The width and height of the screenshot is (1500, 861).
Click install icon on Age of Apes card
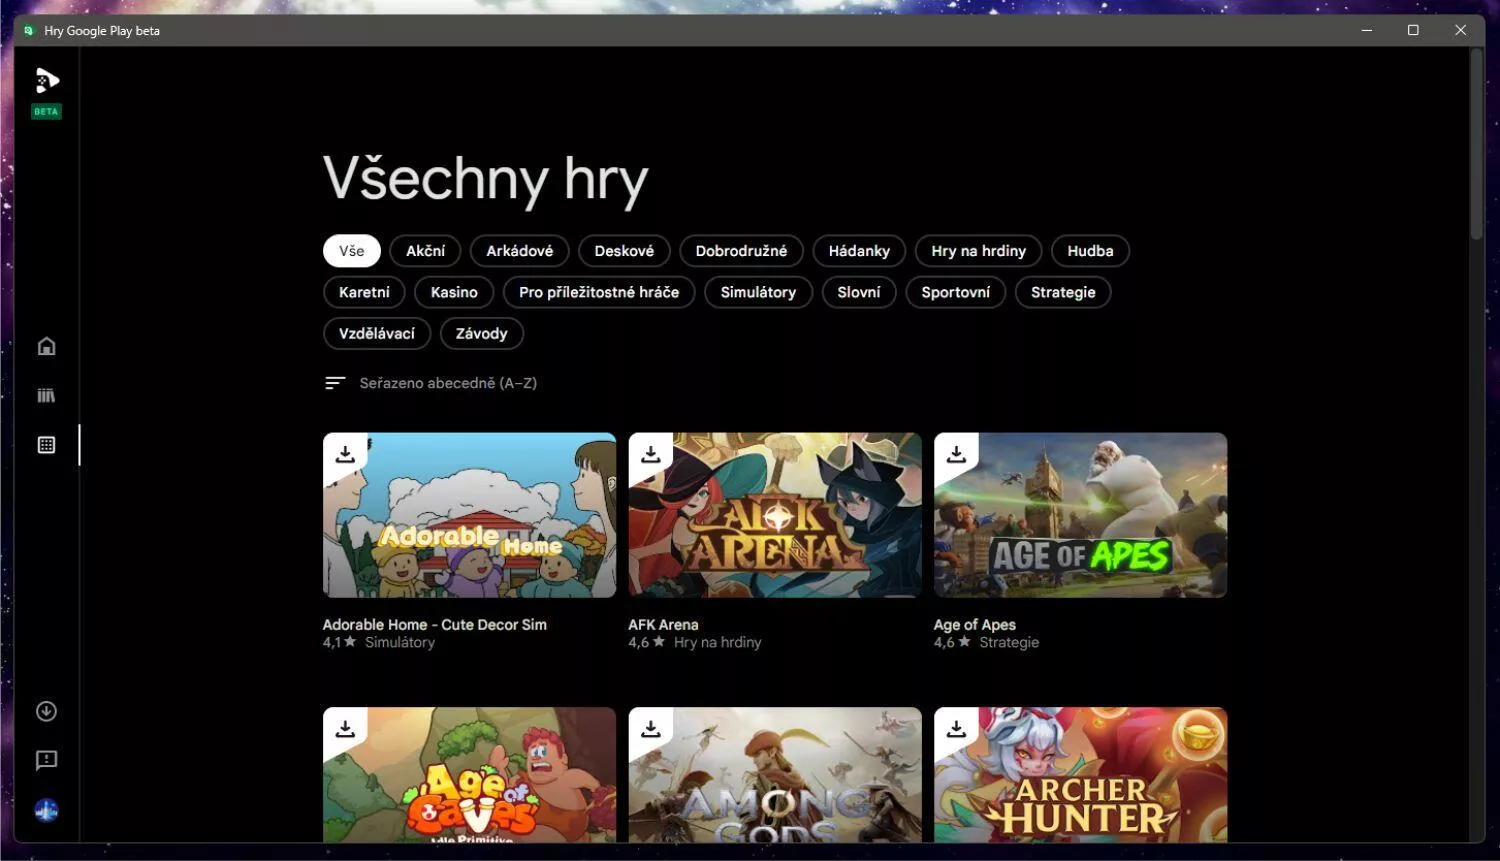(956, 455)
